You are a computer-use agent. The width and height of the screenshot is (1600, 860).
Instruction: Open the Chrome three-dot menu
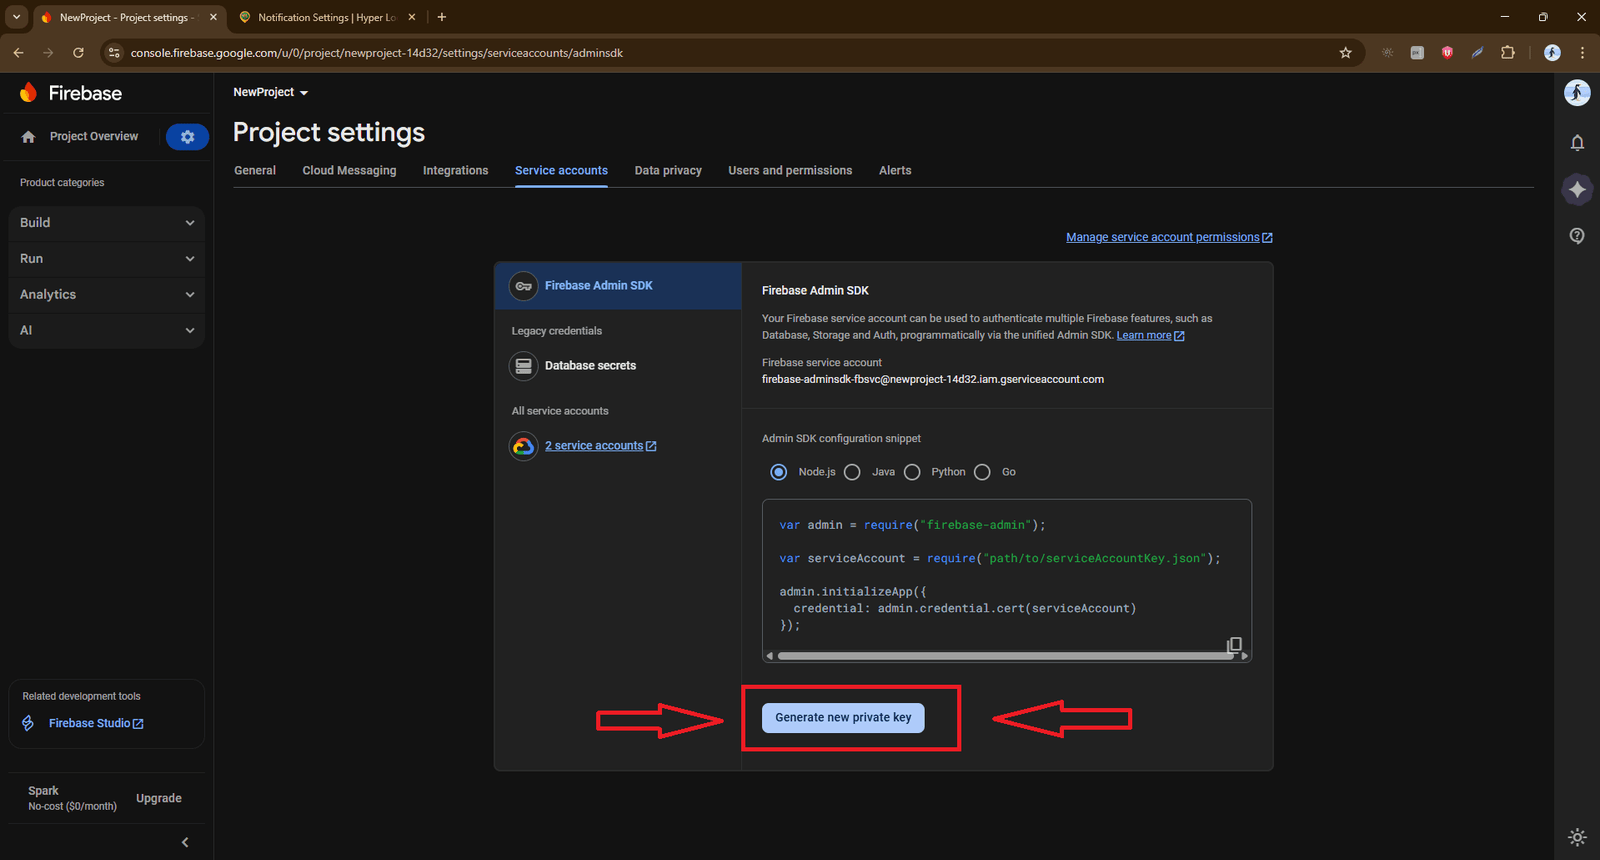pos(1582,53)
